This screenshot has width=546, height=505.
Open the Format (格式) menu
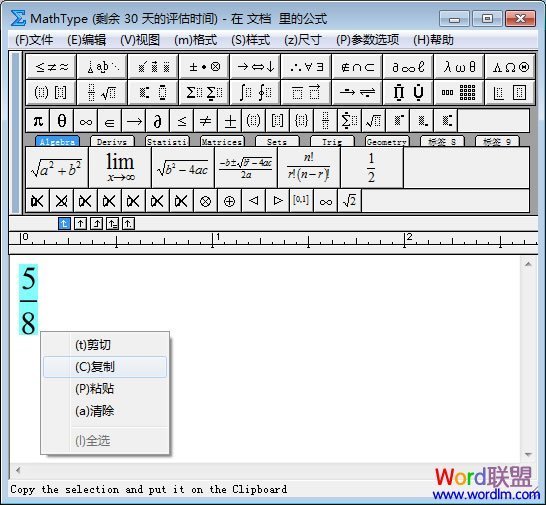(x=195, y=40)
